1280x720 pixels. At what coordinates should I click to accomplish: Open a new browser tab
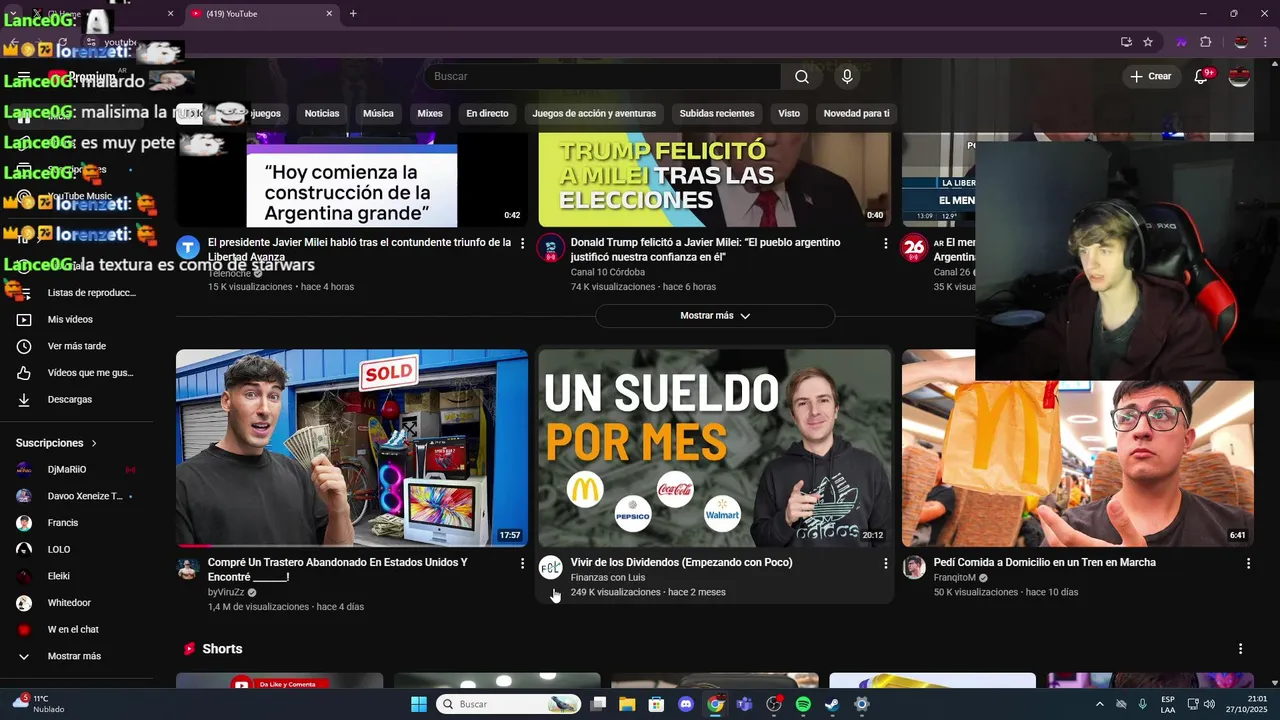(353, 14)
